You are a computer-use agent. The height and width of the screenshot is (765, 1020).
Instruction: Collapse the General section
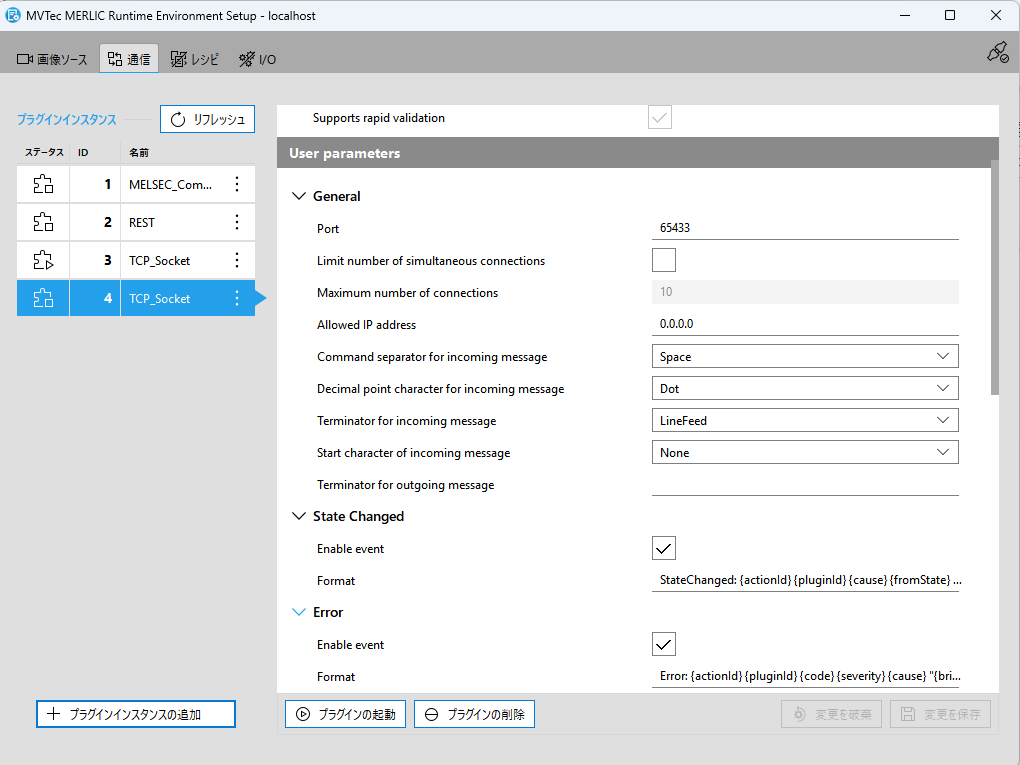[299, 196]
